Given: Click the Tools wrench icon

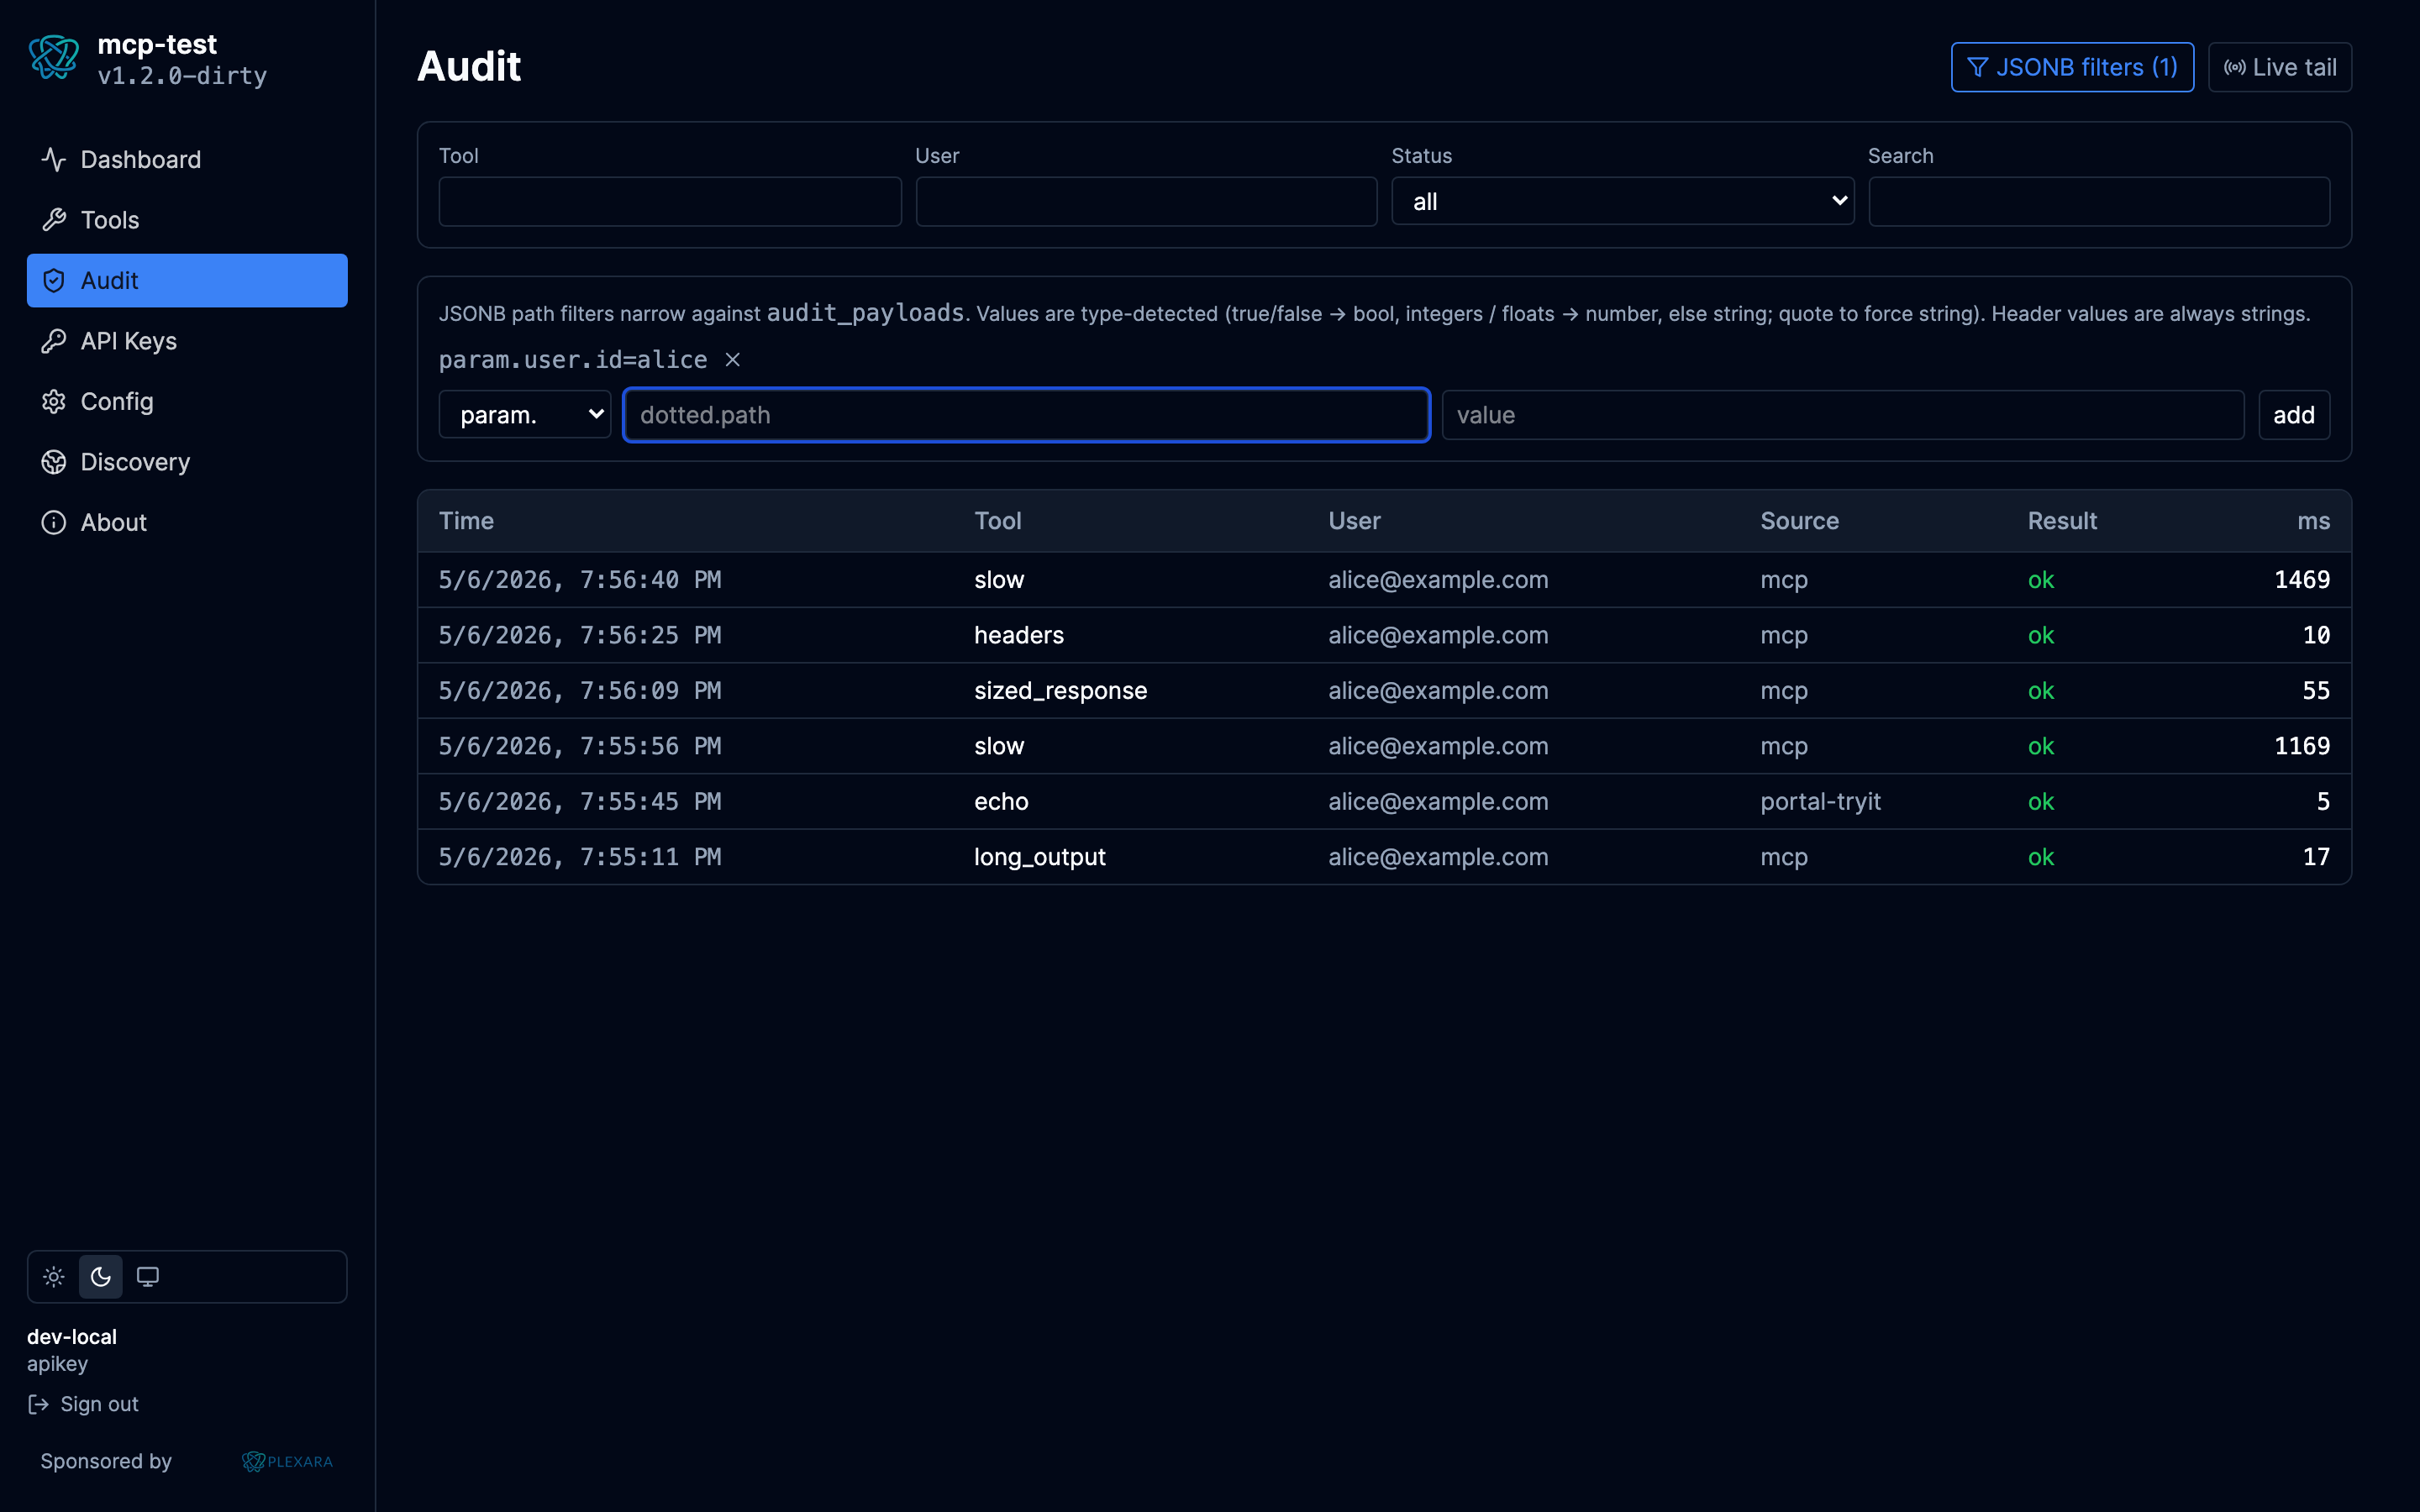Looking at the screenshot, I should (x=54, y=220).
